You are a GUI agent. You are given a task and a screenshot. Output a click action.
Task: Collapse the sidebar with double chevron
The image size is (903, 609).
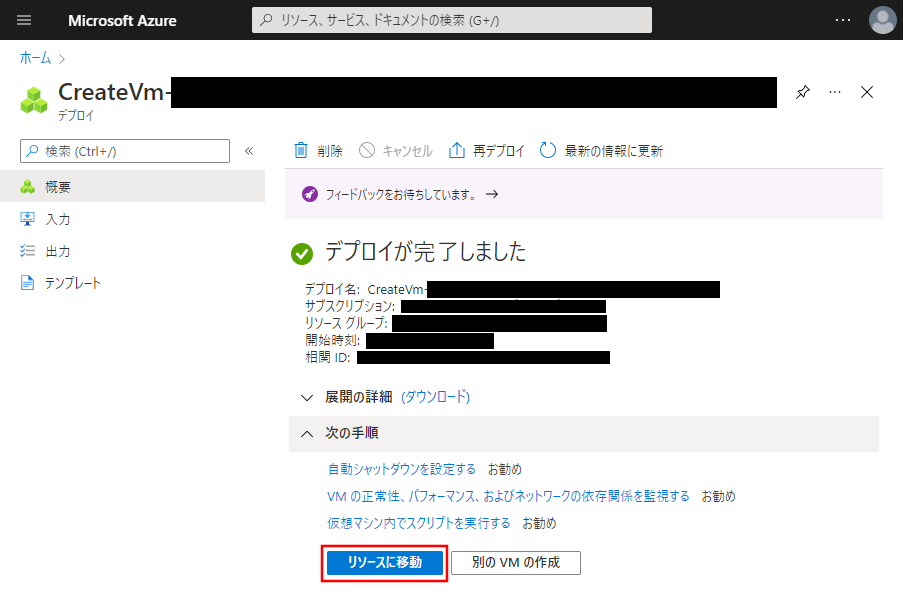(249, 151)
